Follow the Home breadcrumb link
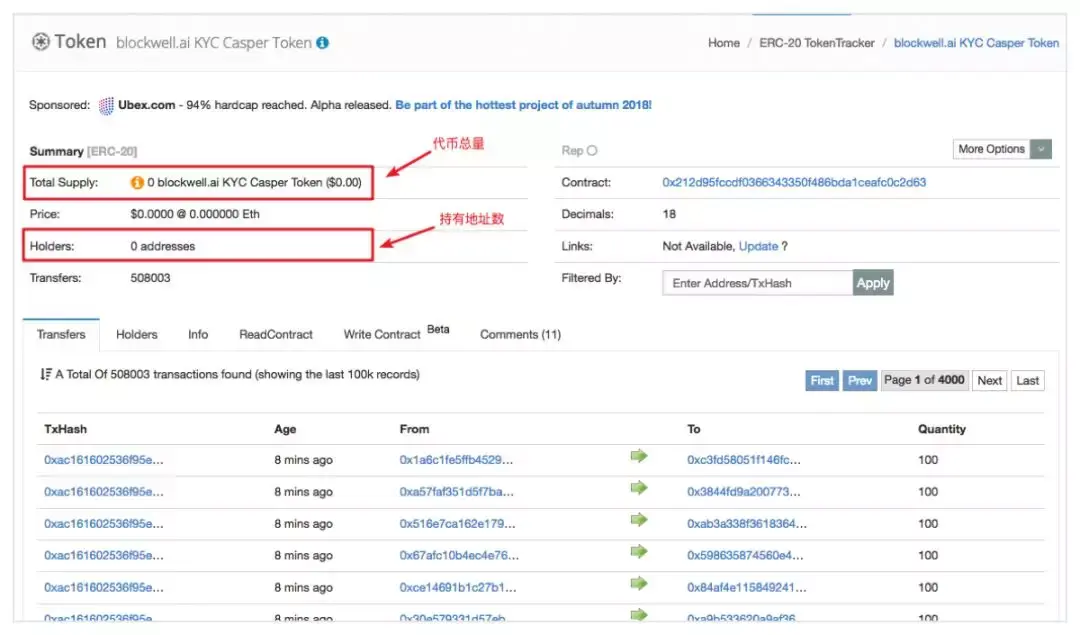The image size is (1080, 635). [x=724, y=43]
